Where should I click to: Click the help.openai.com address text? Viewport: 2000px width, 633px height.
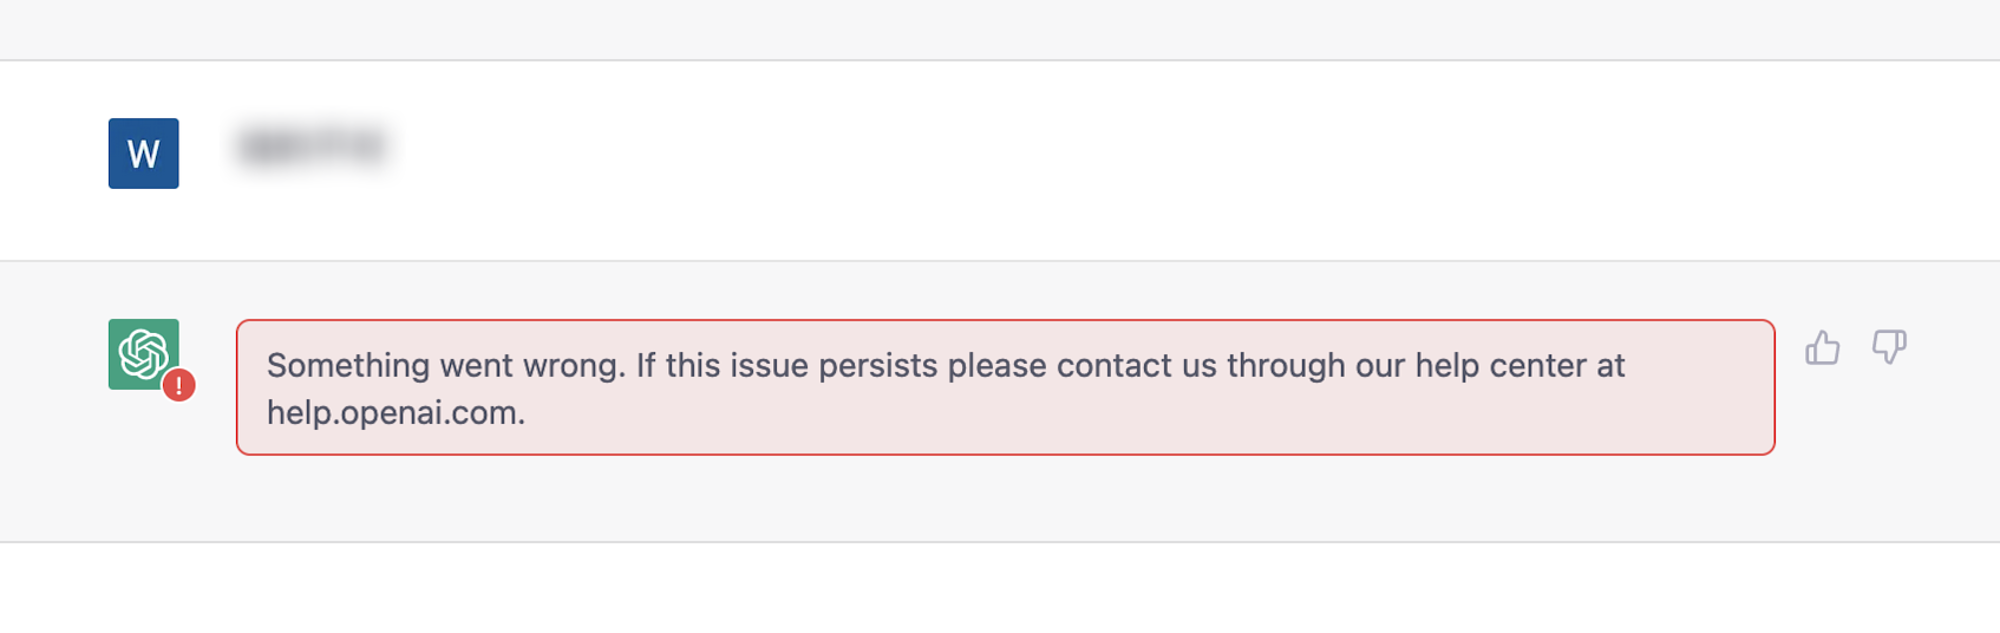tap(396, 413)
